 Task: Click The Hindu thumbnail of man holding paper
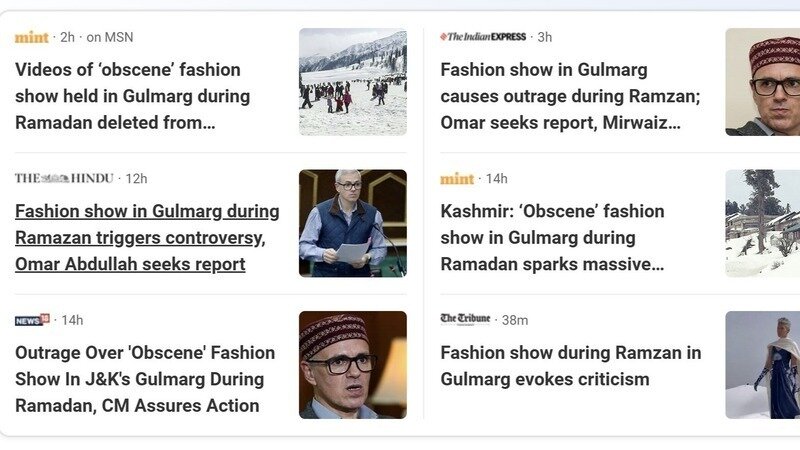click(x=353, y=223)
